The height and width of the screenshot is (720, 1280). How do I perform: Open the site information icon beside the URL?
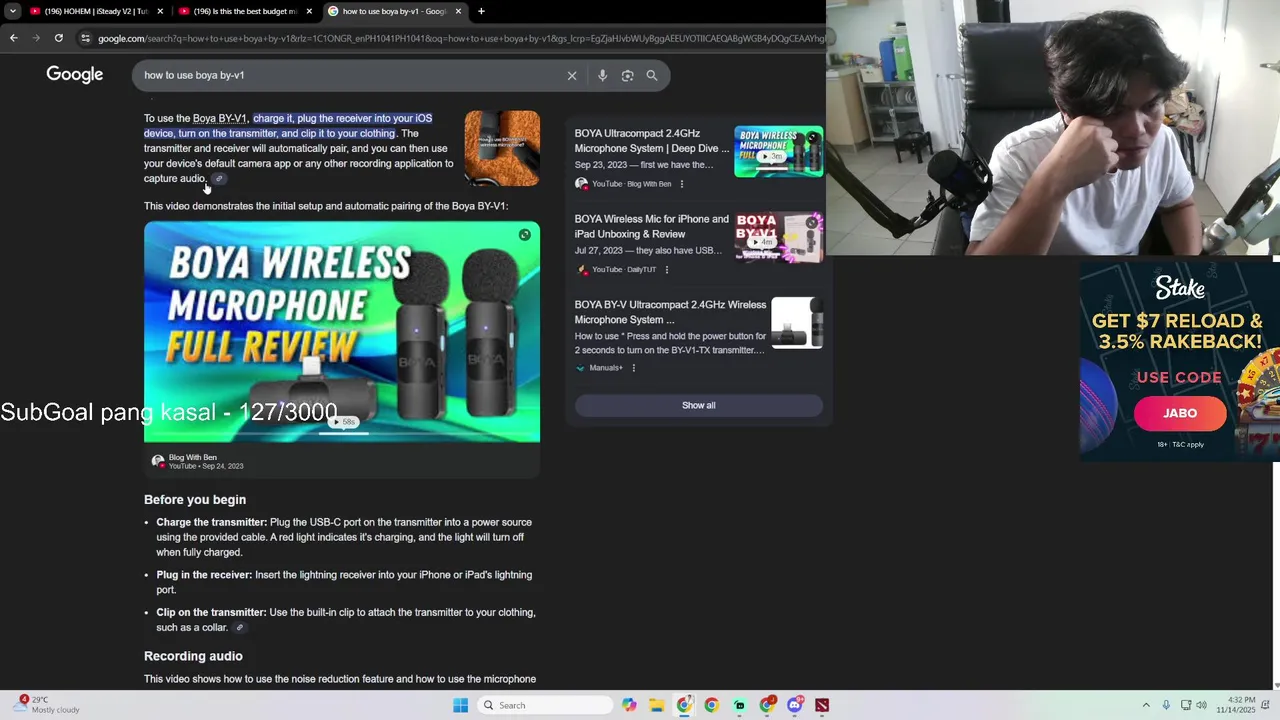click(x=86, y=38)
